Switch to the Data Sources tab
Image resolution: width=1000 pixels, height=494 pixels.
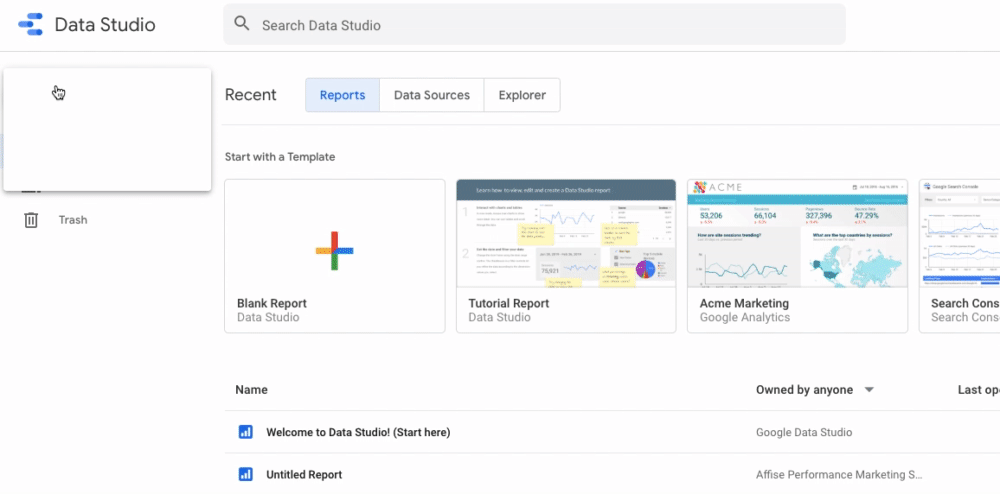coord(432,95)
